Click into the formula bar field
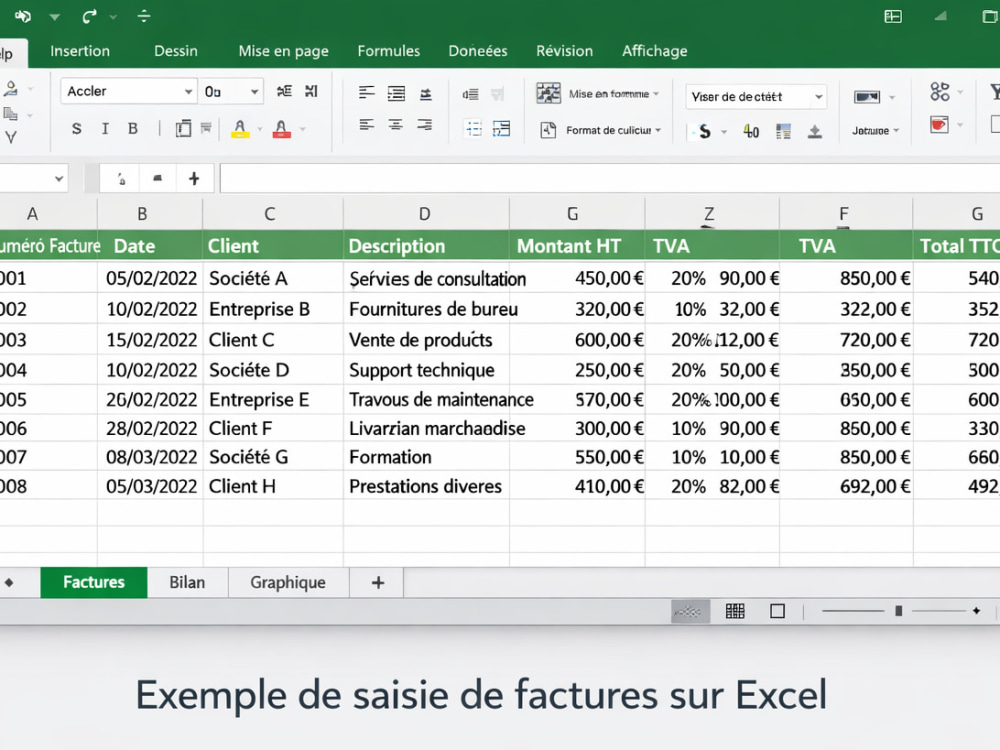 (610, 178)
